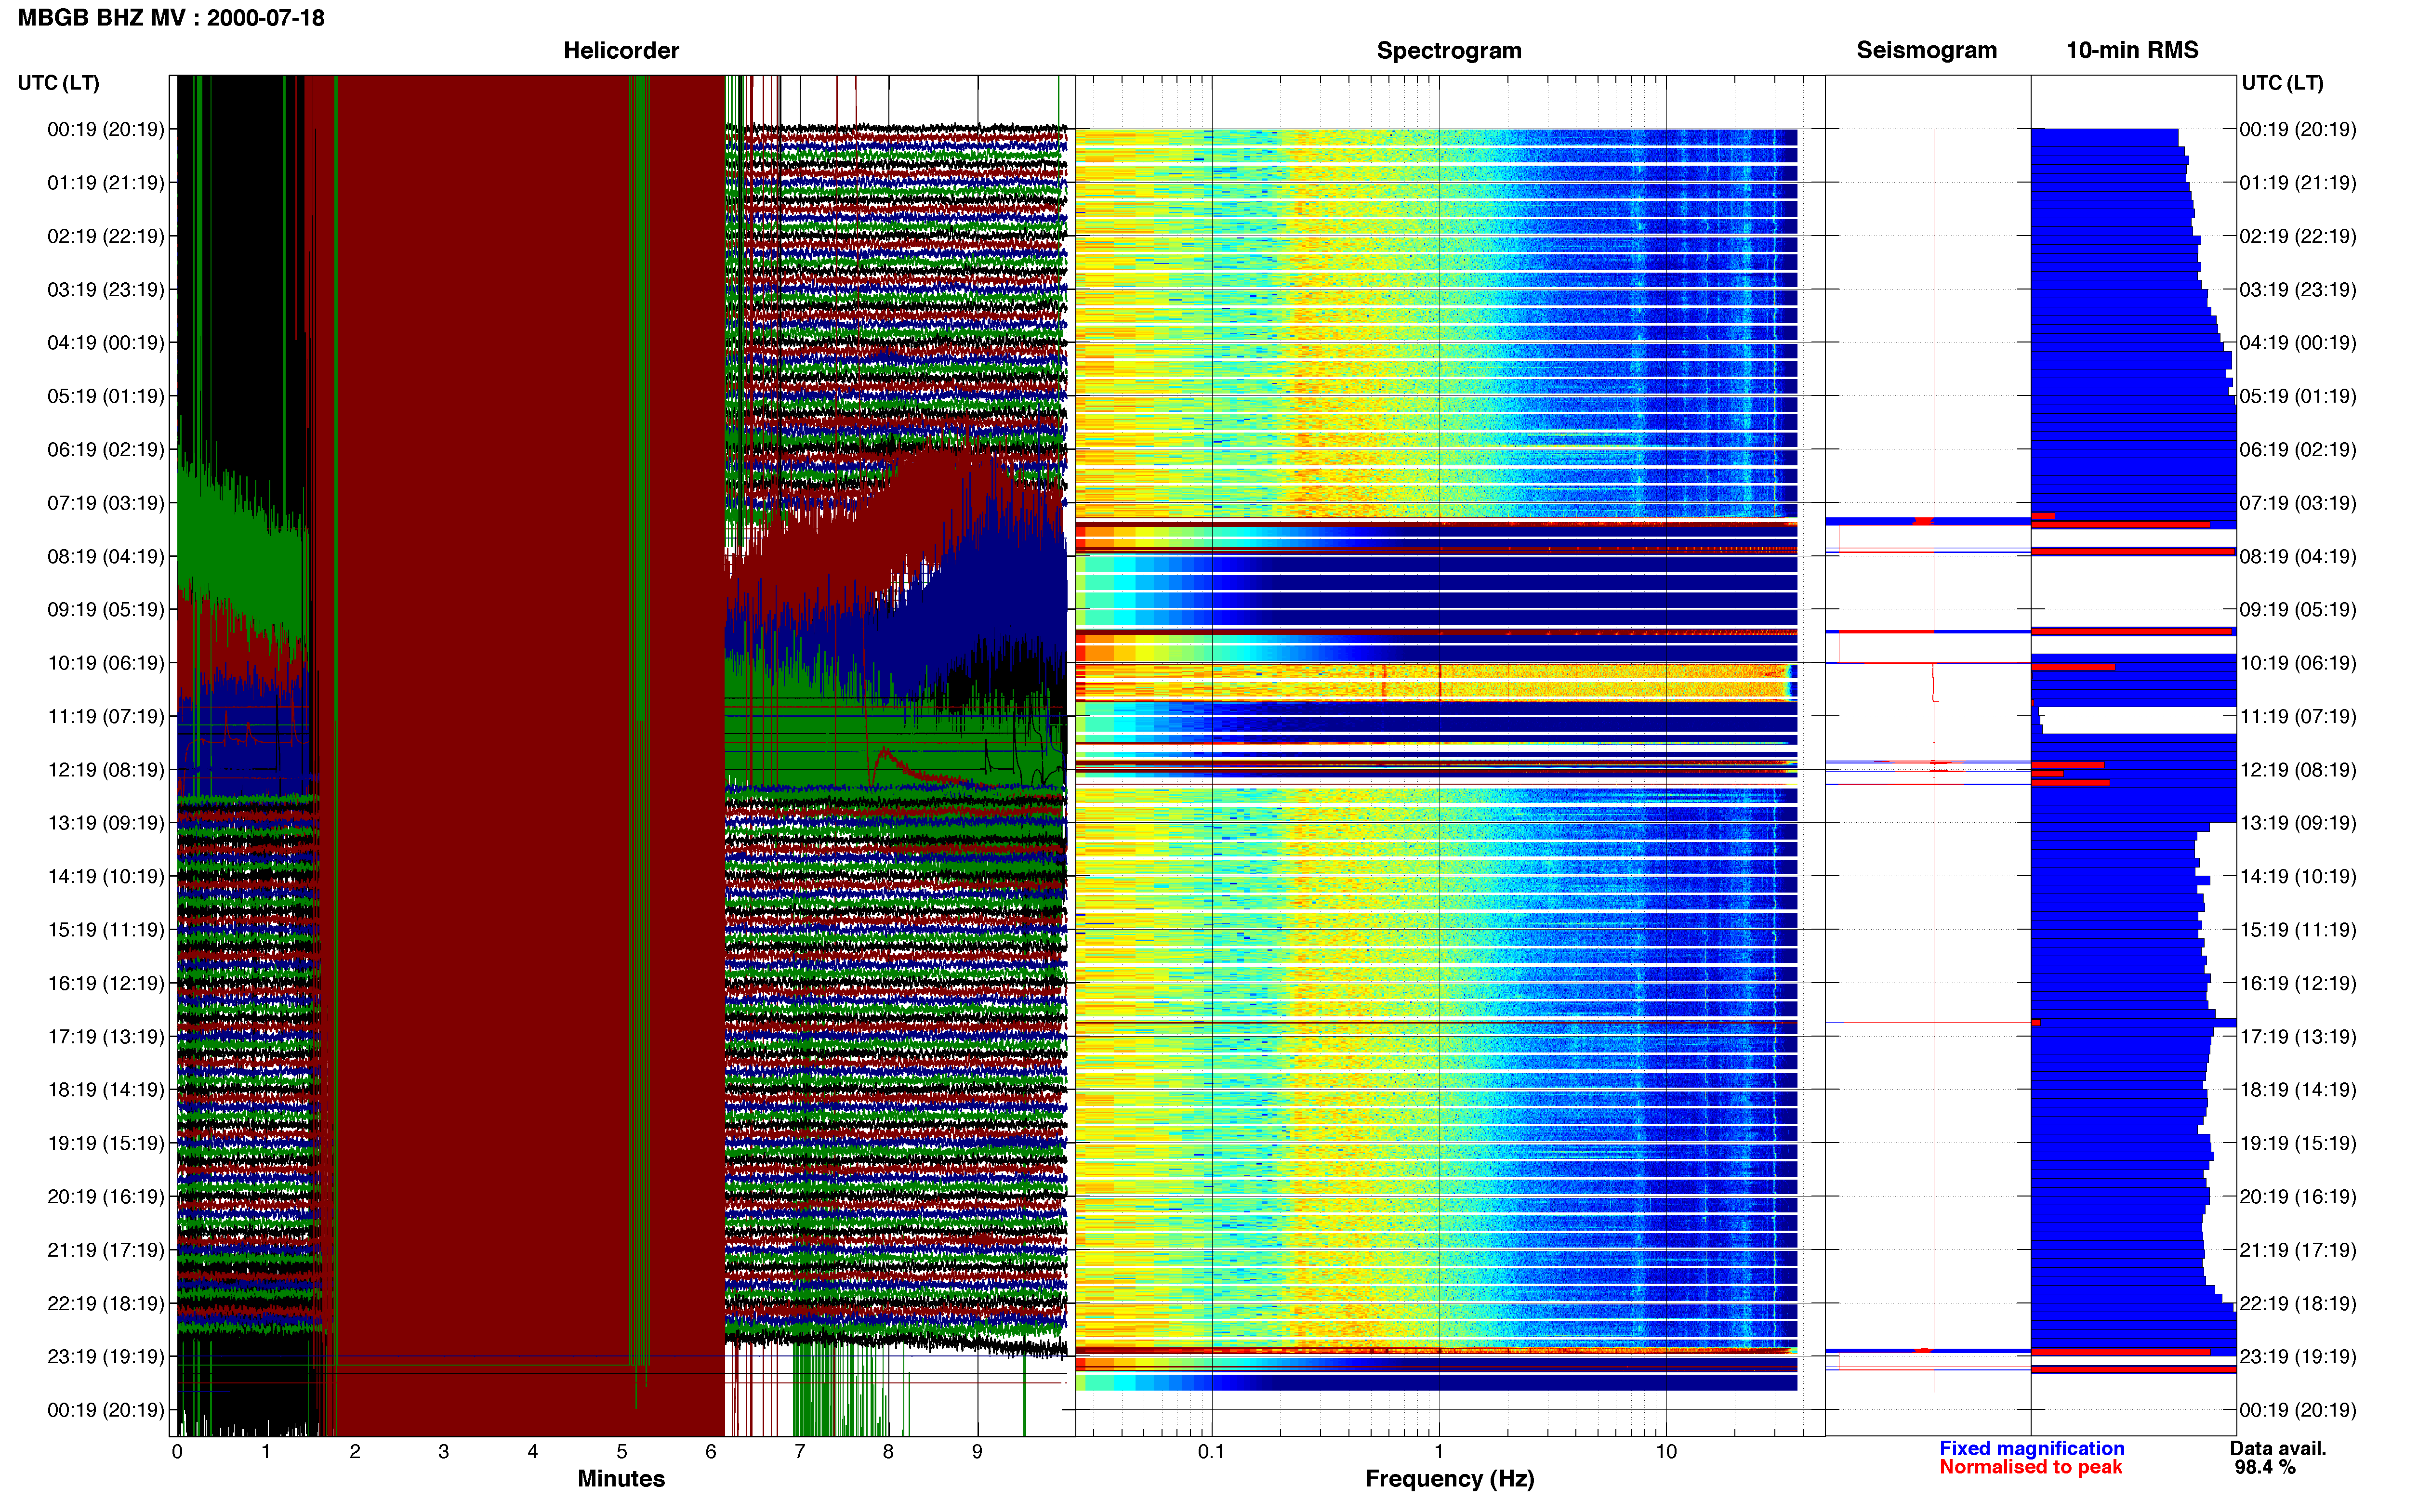2418x1512 pixels.
Task: Select right time label '22:19 (18:19)'
Action: (x=2298, y=1303)
